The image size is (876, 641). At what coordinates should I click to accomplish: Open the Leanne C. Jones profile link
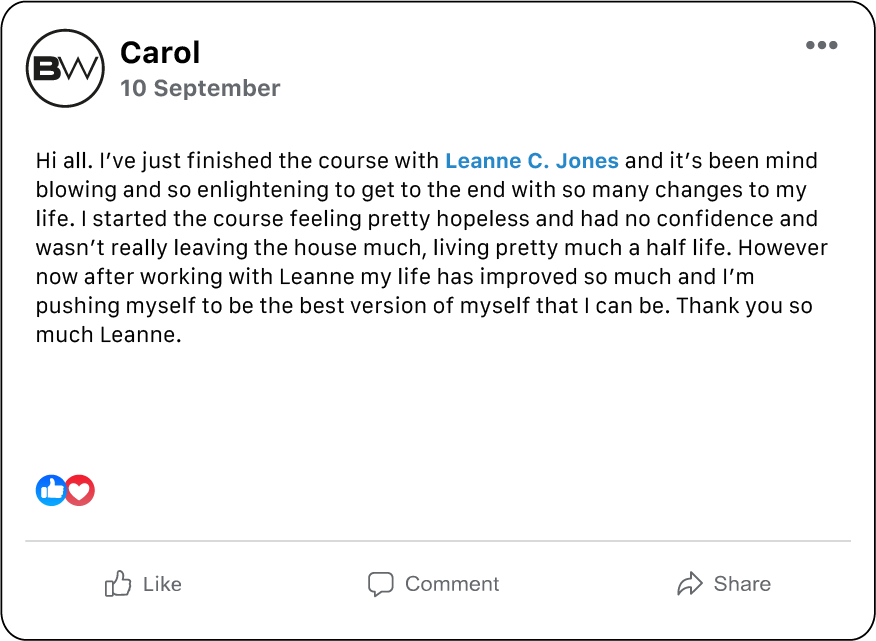(531, 161)
